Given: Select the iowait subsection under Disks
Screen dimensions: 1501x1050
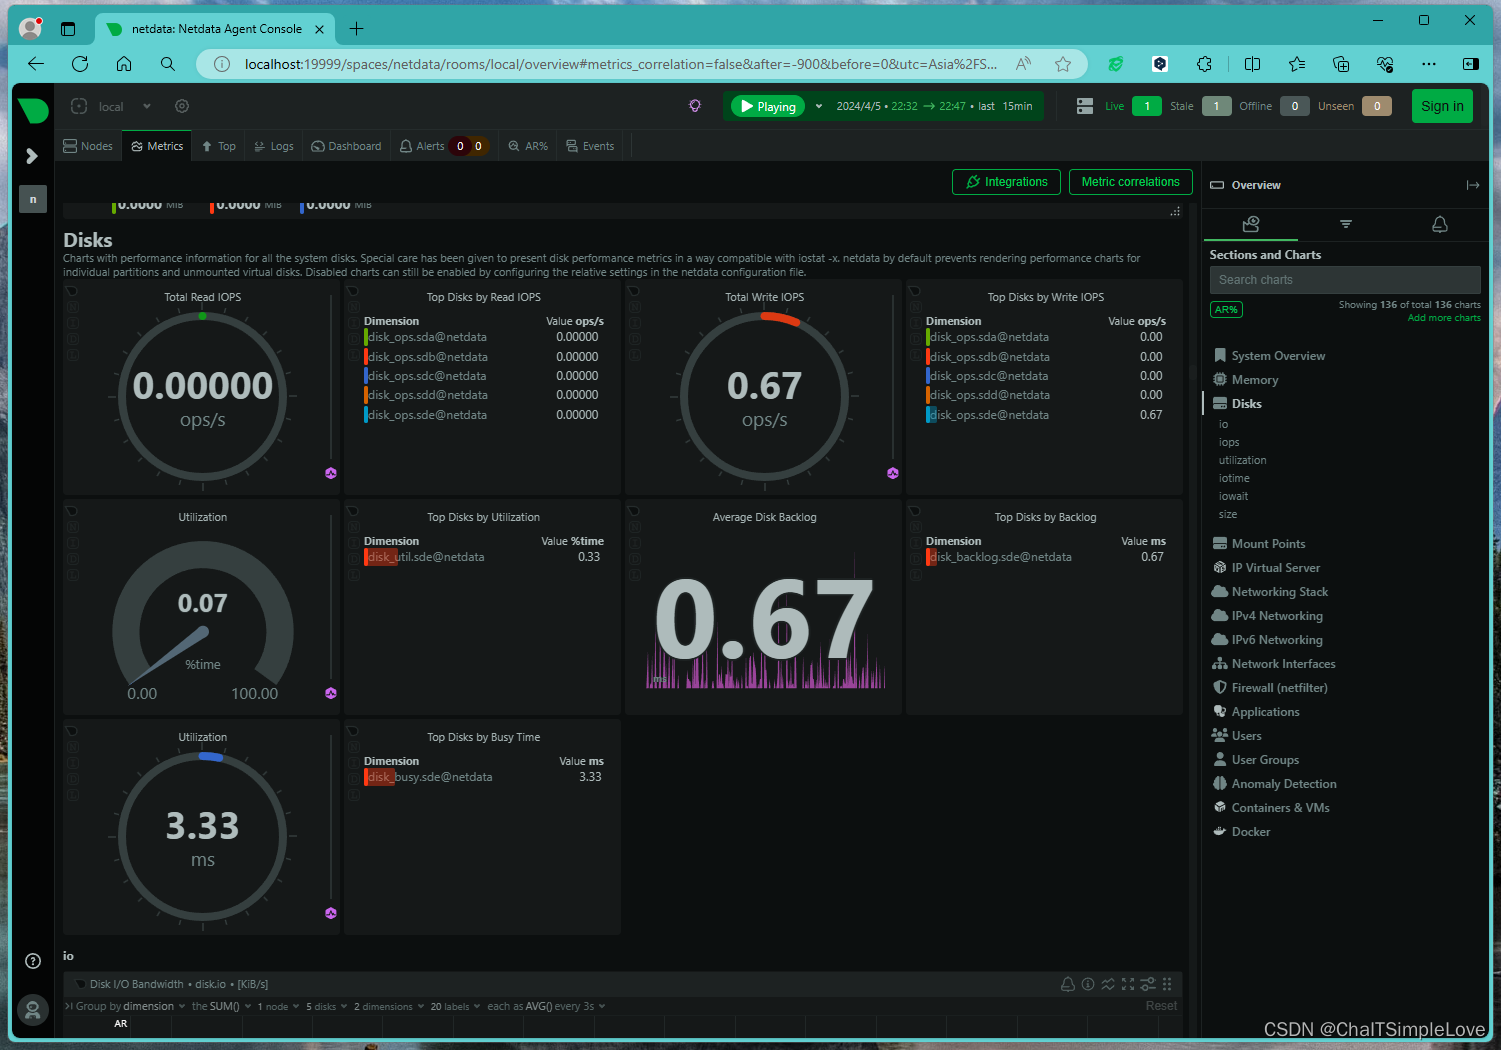Looking at the screenshot, I should point(1233,496).
